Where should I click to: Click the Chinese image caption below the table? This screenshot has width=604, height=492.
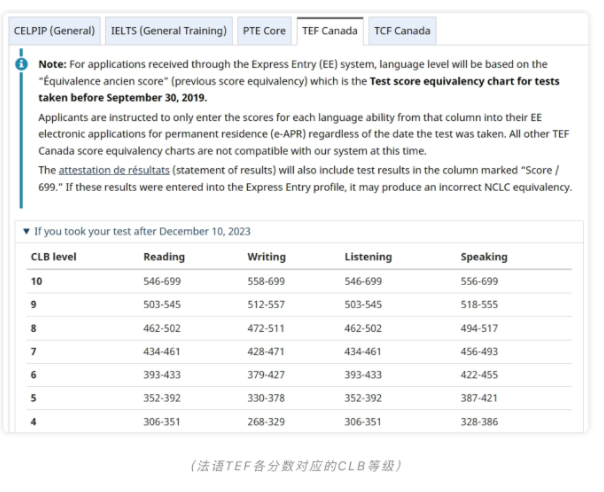click(301, 466)
